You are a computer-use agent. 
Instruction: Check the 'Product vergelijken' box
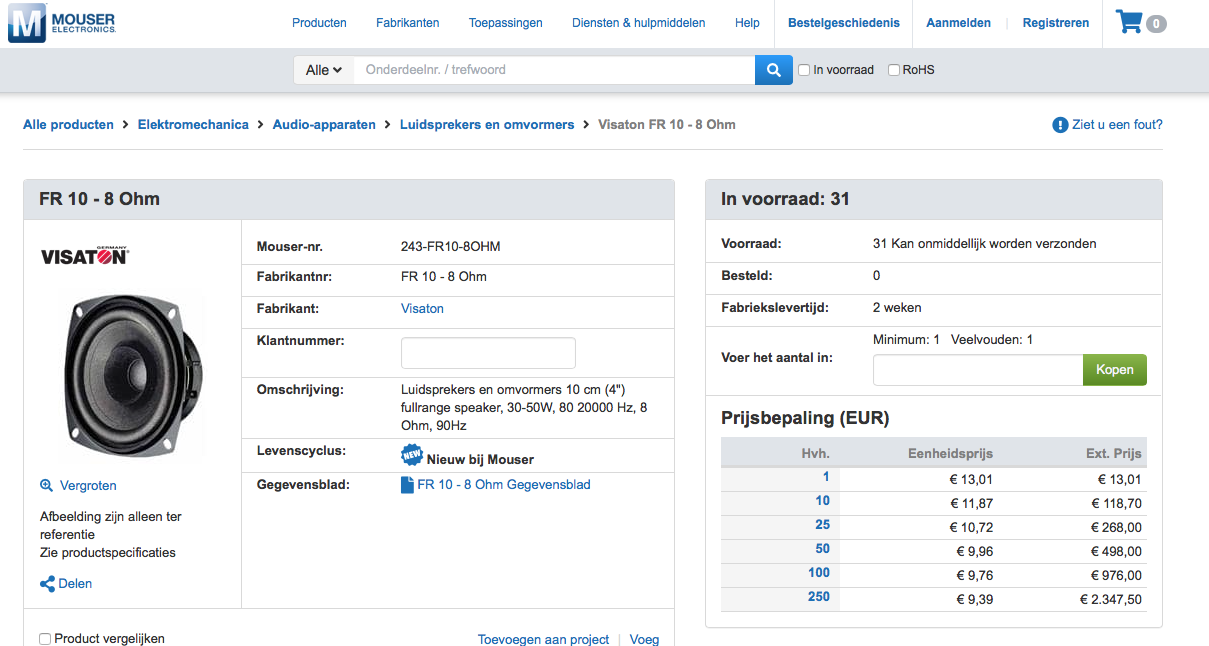(x=45, y=639)
